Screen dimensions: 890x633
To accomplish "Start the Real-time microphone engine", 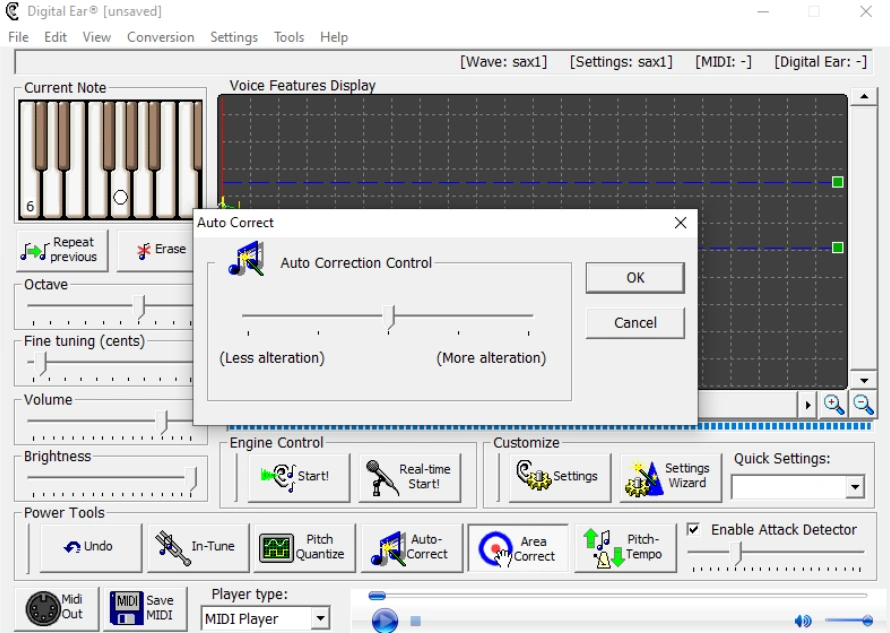I will (409, 476).
